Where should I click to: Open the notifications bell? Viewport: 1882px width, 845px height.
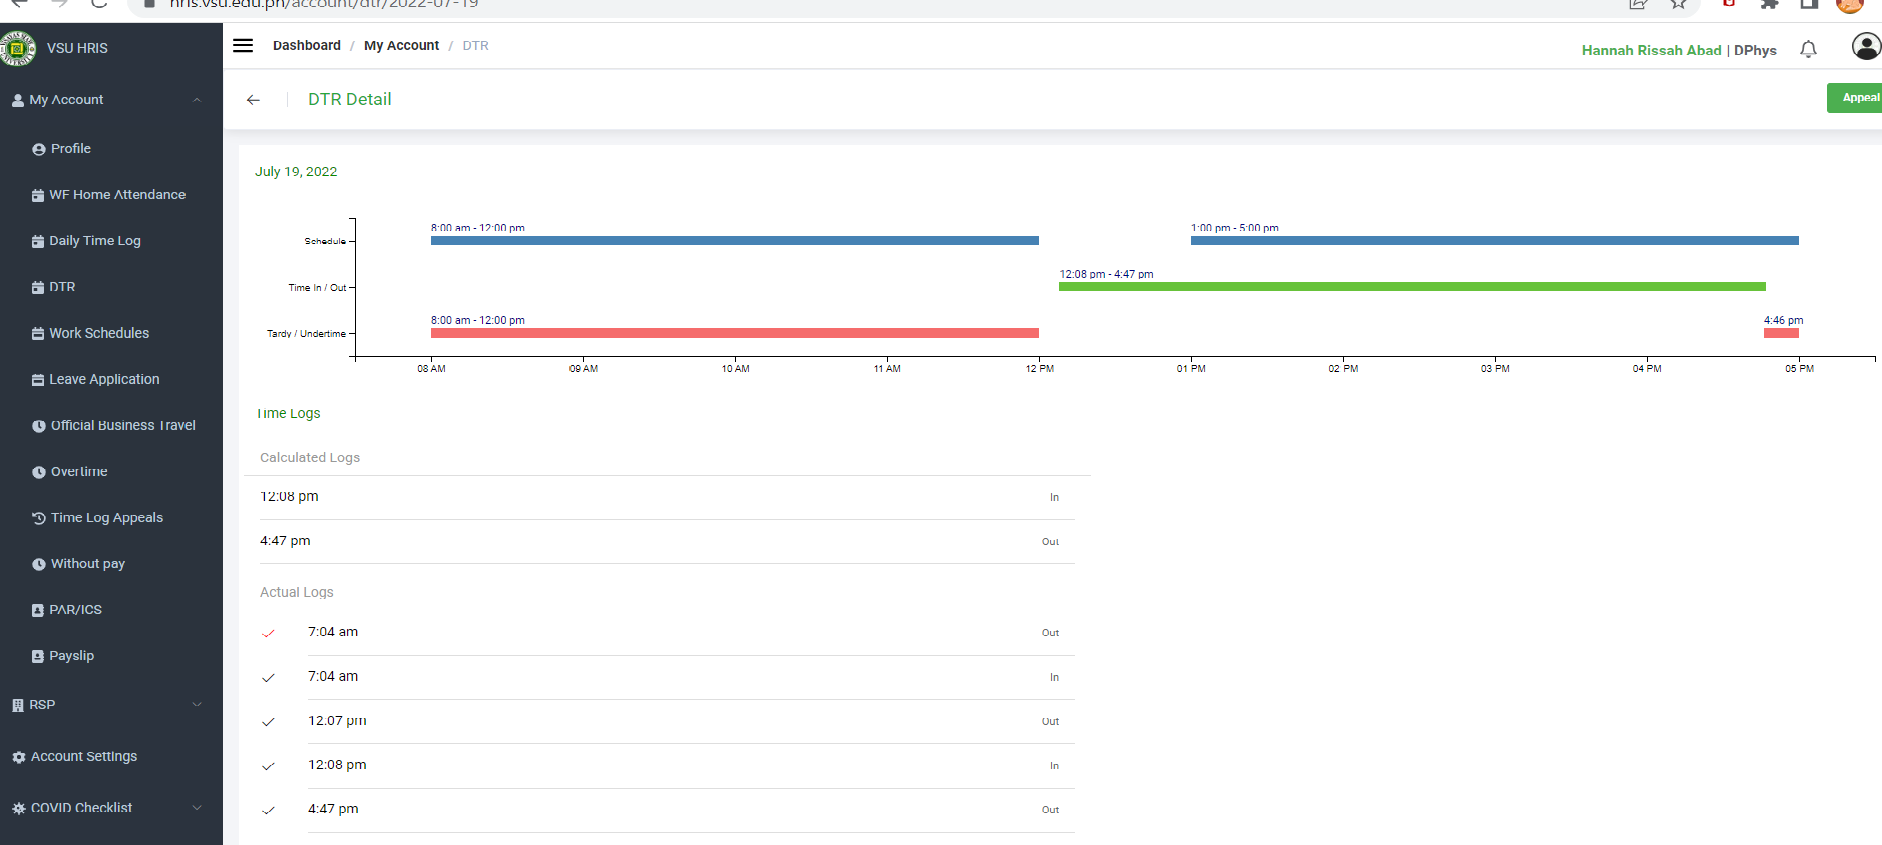click(x=1808, y=49)
